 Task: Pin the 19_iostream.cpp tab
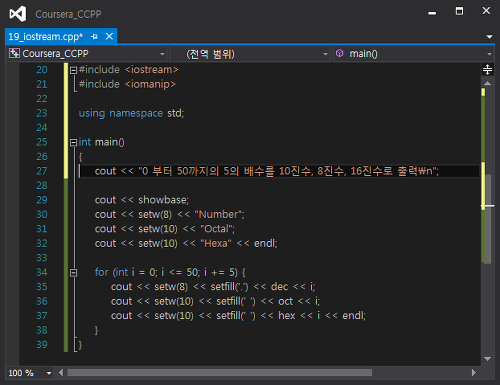pos(94,37)
